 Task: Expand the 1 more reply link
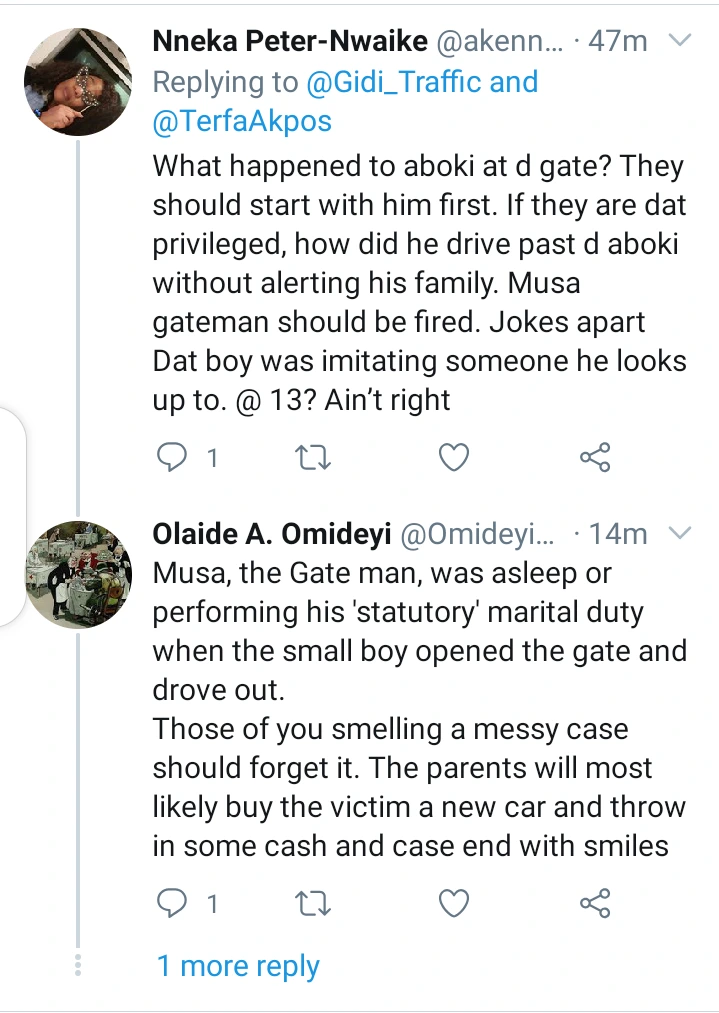[238, 966]
